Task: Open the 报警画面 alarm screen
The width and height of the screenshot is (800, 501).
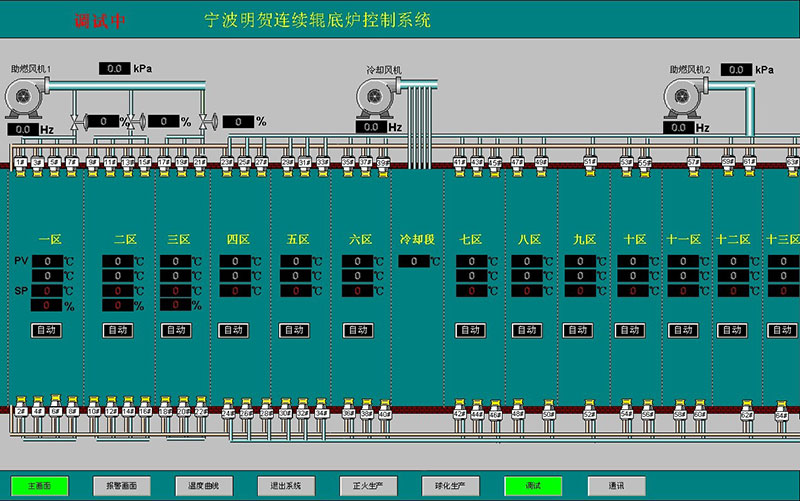Action: coord(121,485)
